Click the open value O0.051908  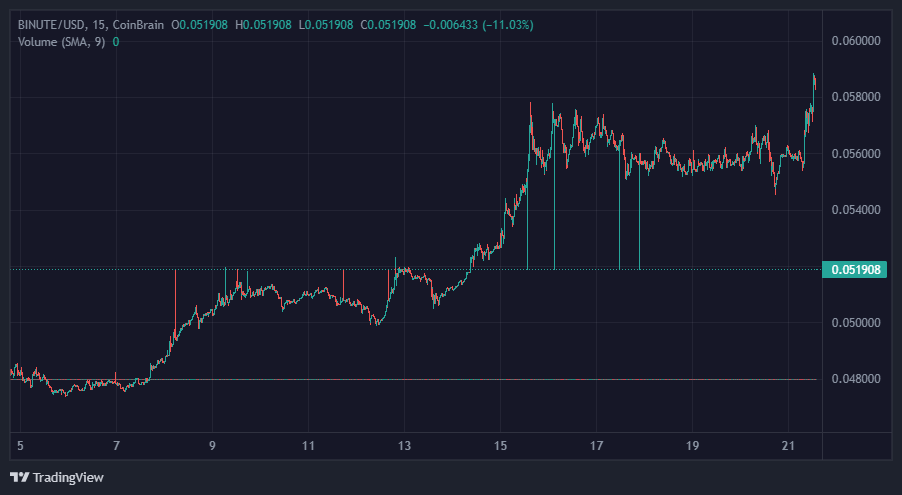point(200,25)
